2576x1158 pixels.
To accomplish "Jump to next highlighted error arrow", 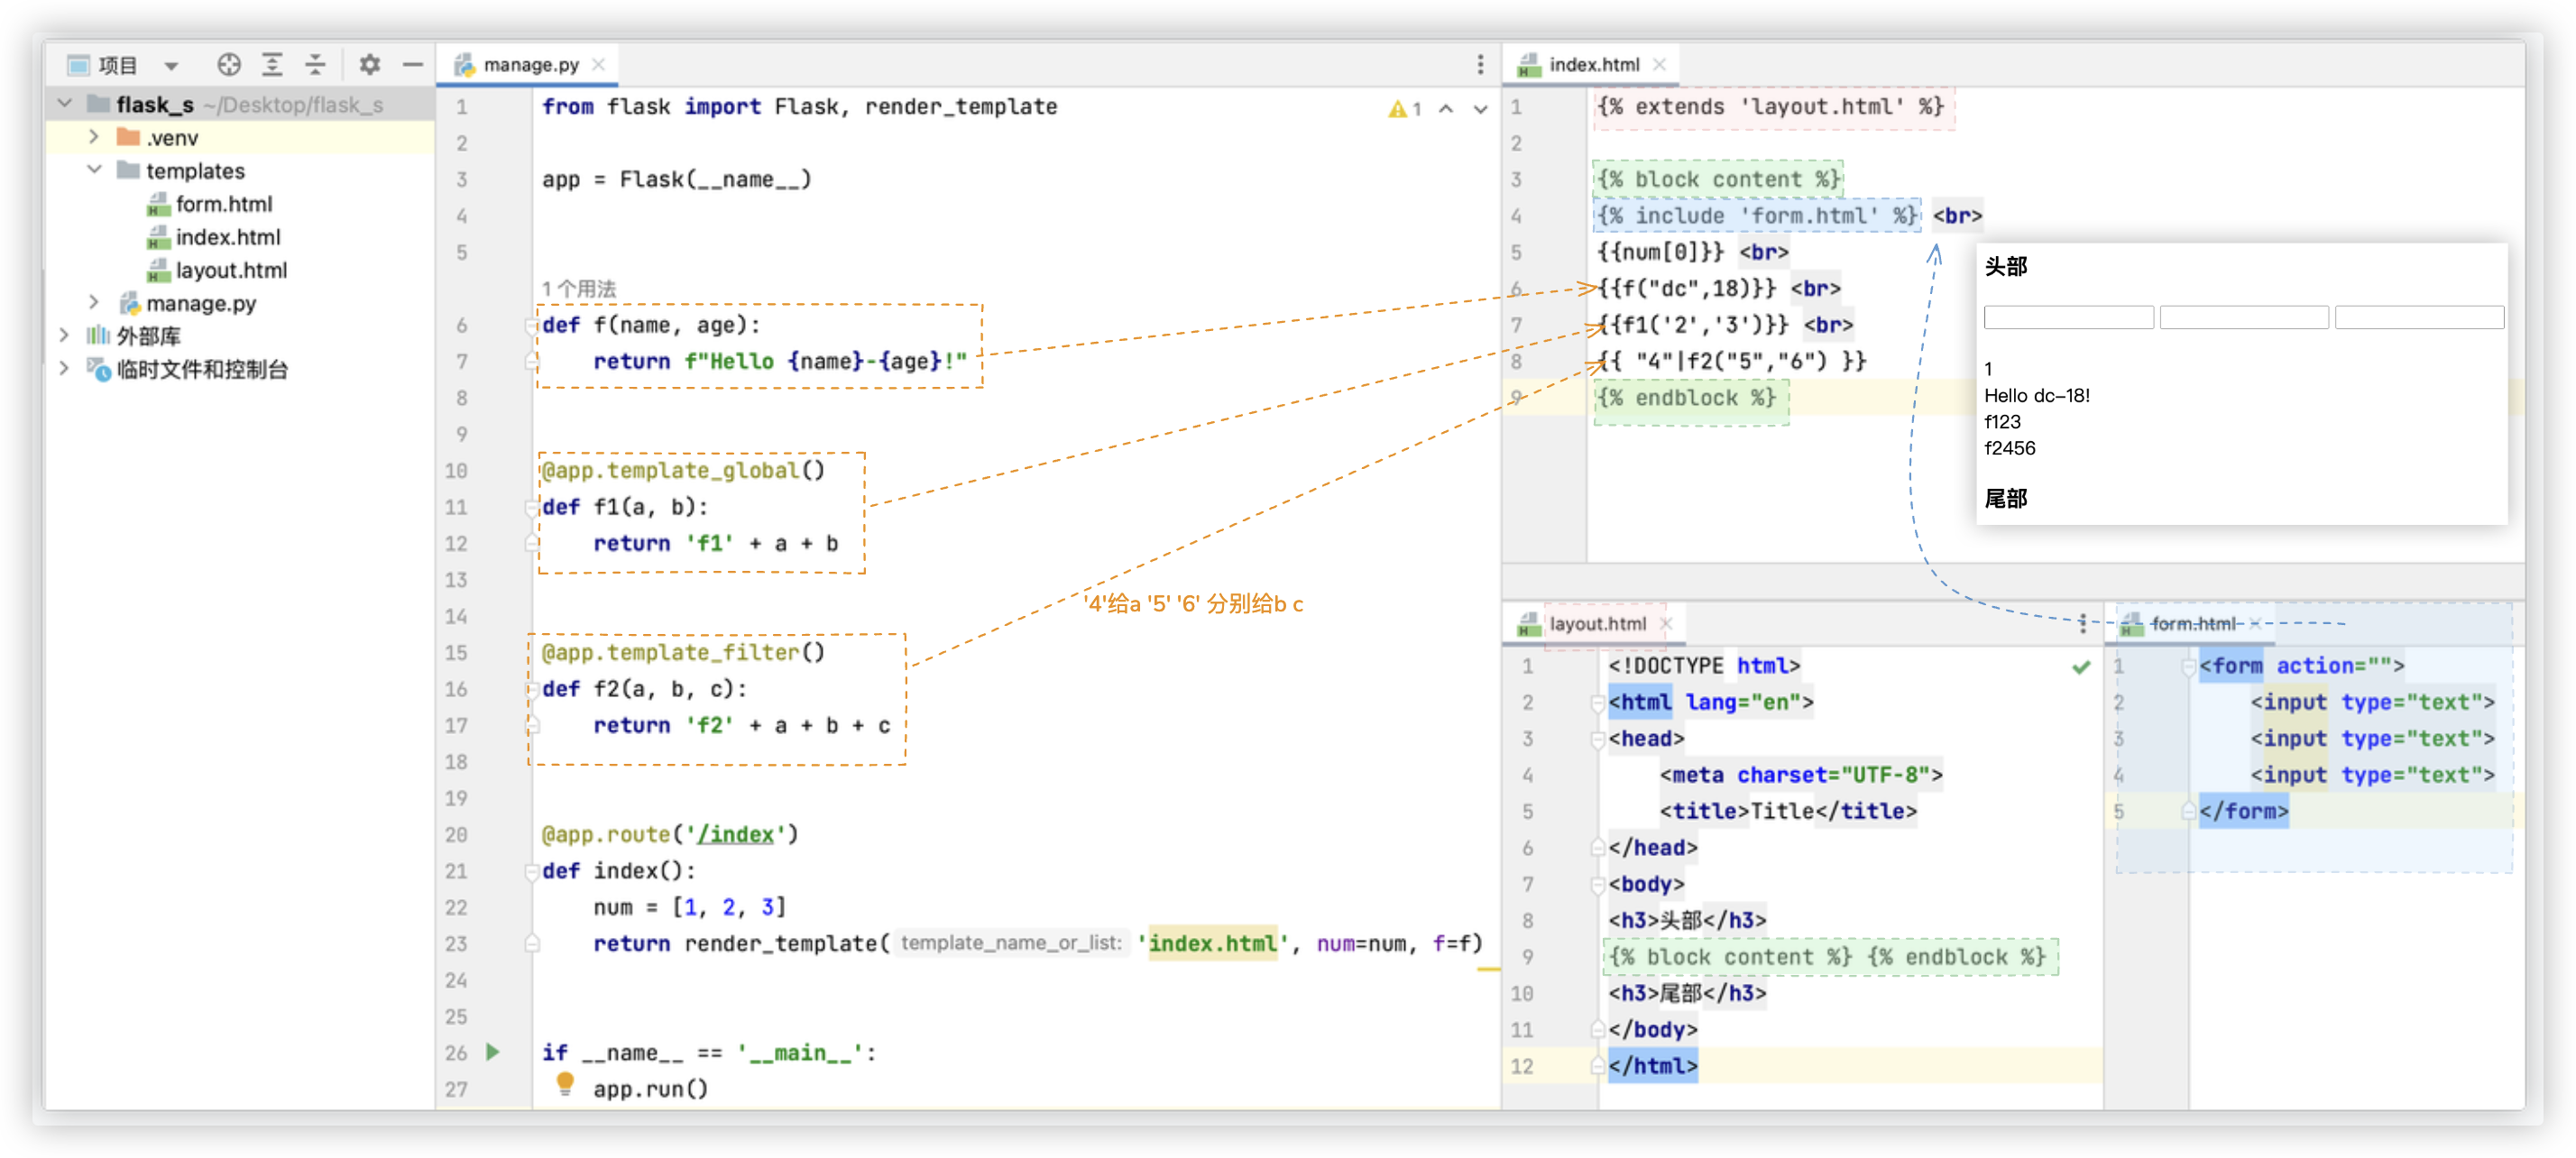I will coord(1481,109).
